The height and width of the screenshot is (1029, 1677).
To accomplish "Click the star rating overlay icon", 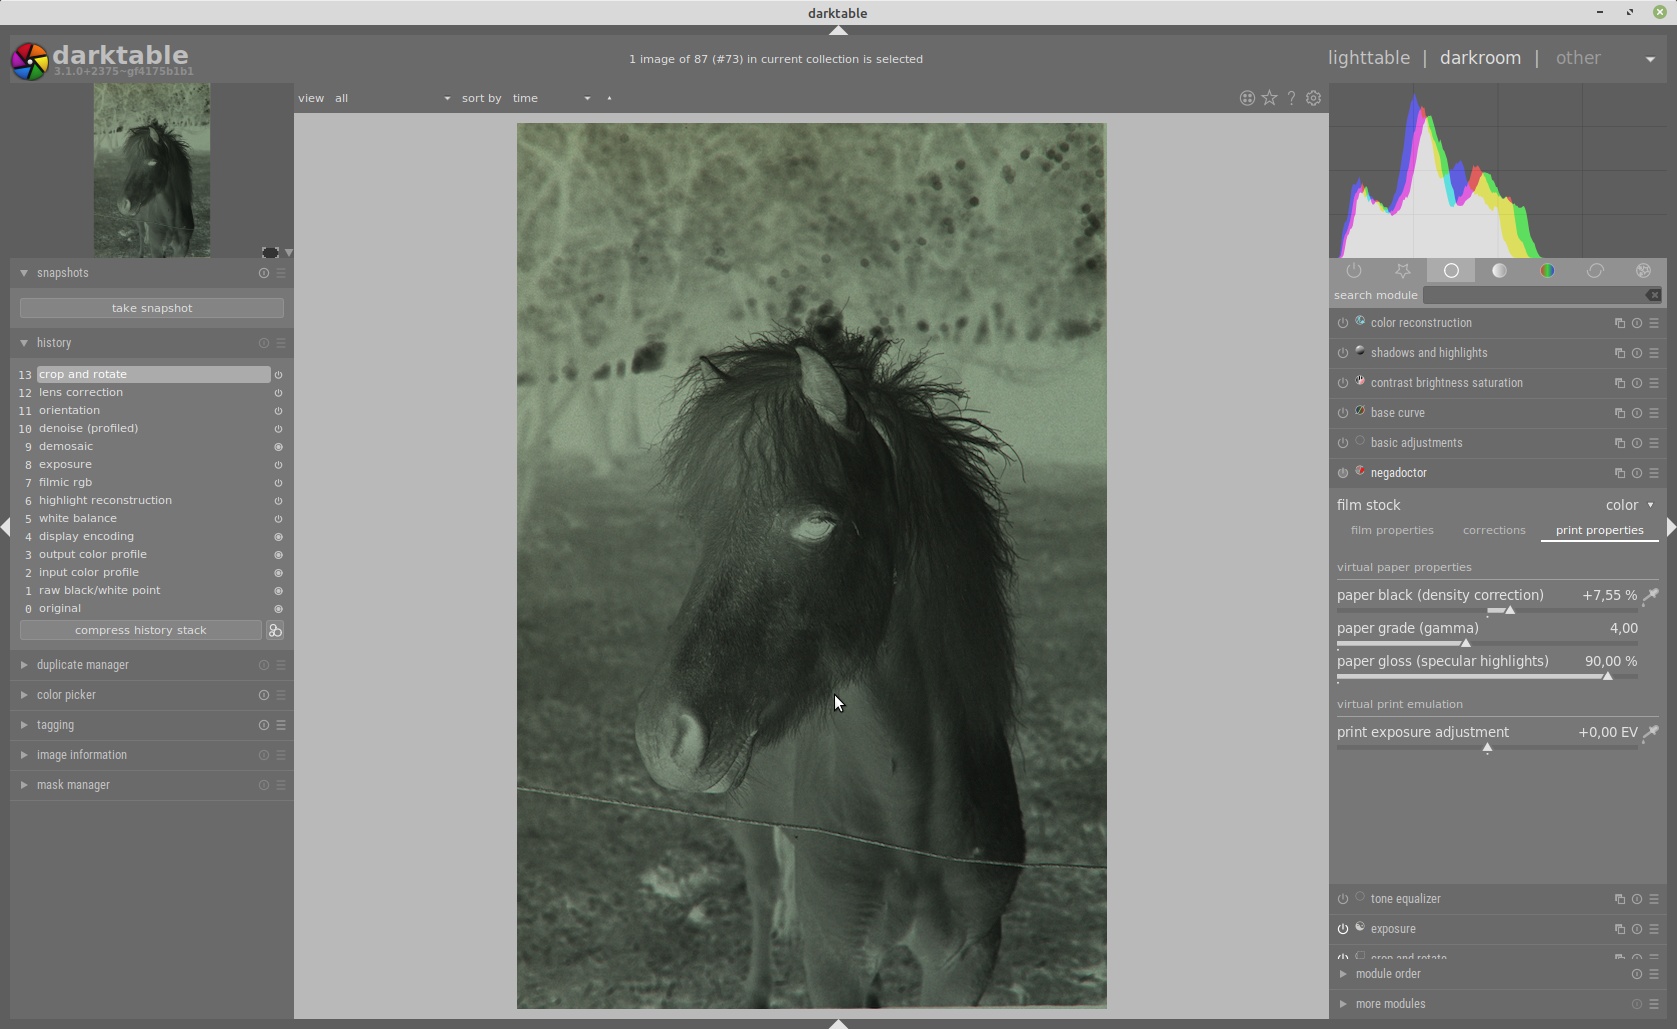I will coord(1269,98).
